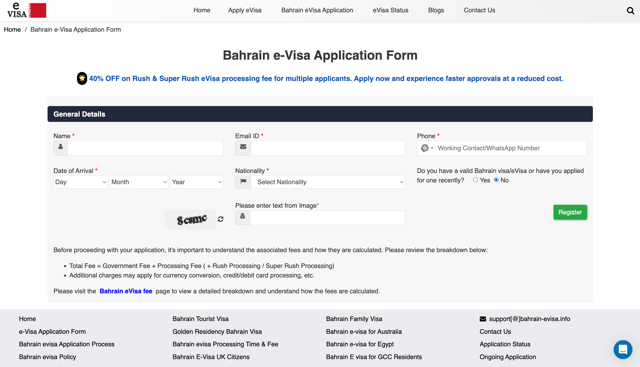Click the support email address in footer
The width and height of the screenshot is (640, 367).
click(x=529, y=319)
